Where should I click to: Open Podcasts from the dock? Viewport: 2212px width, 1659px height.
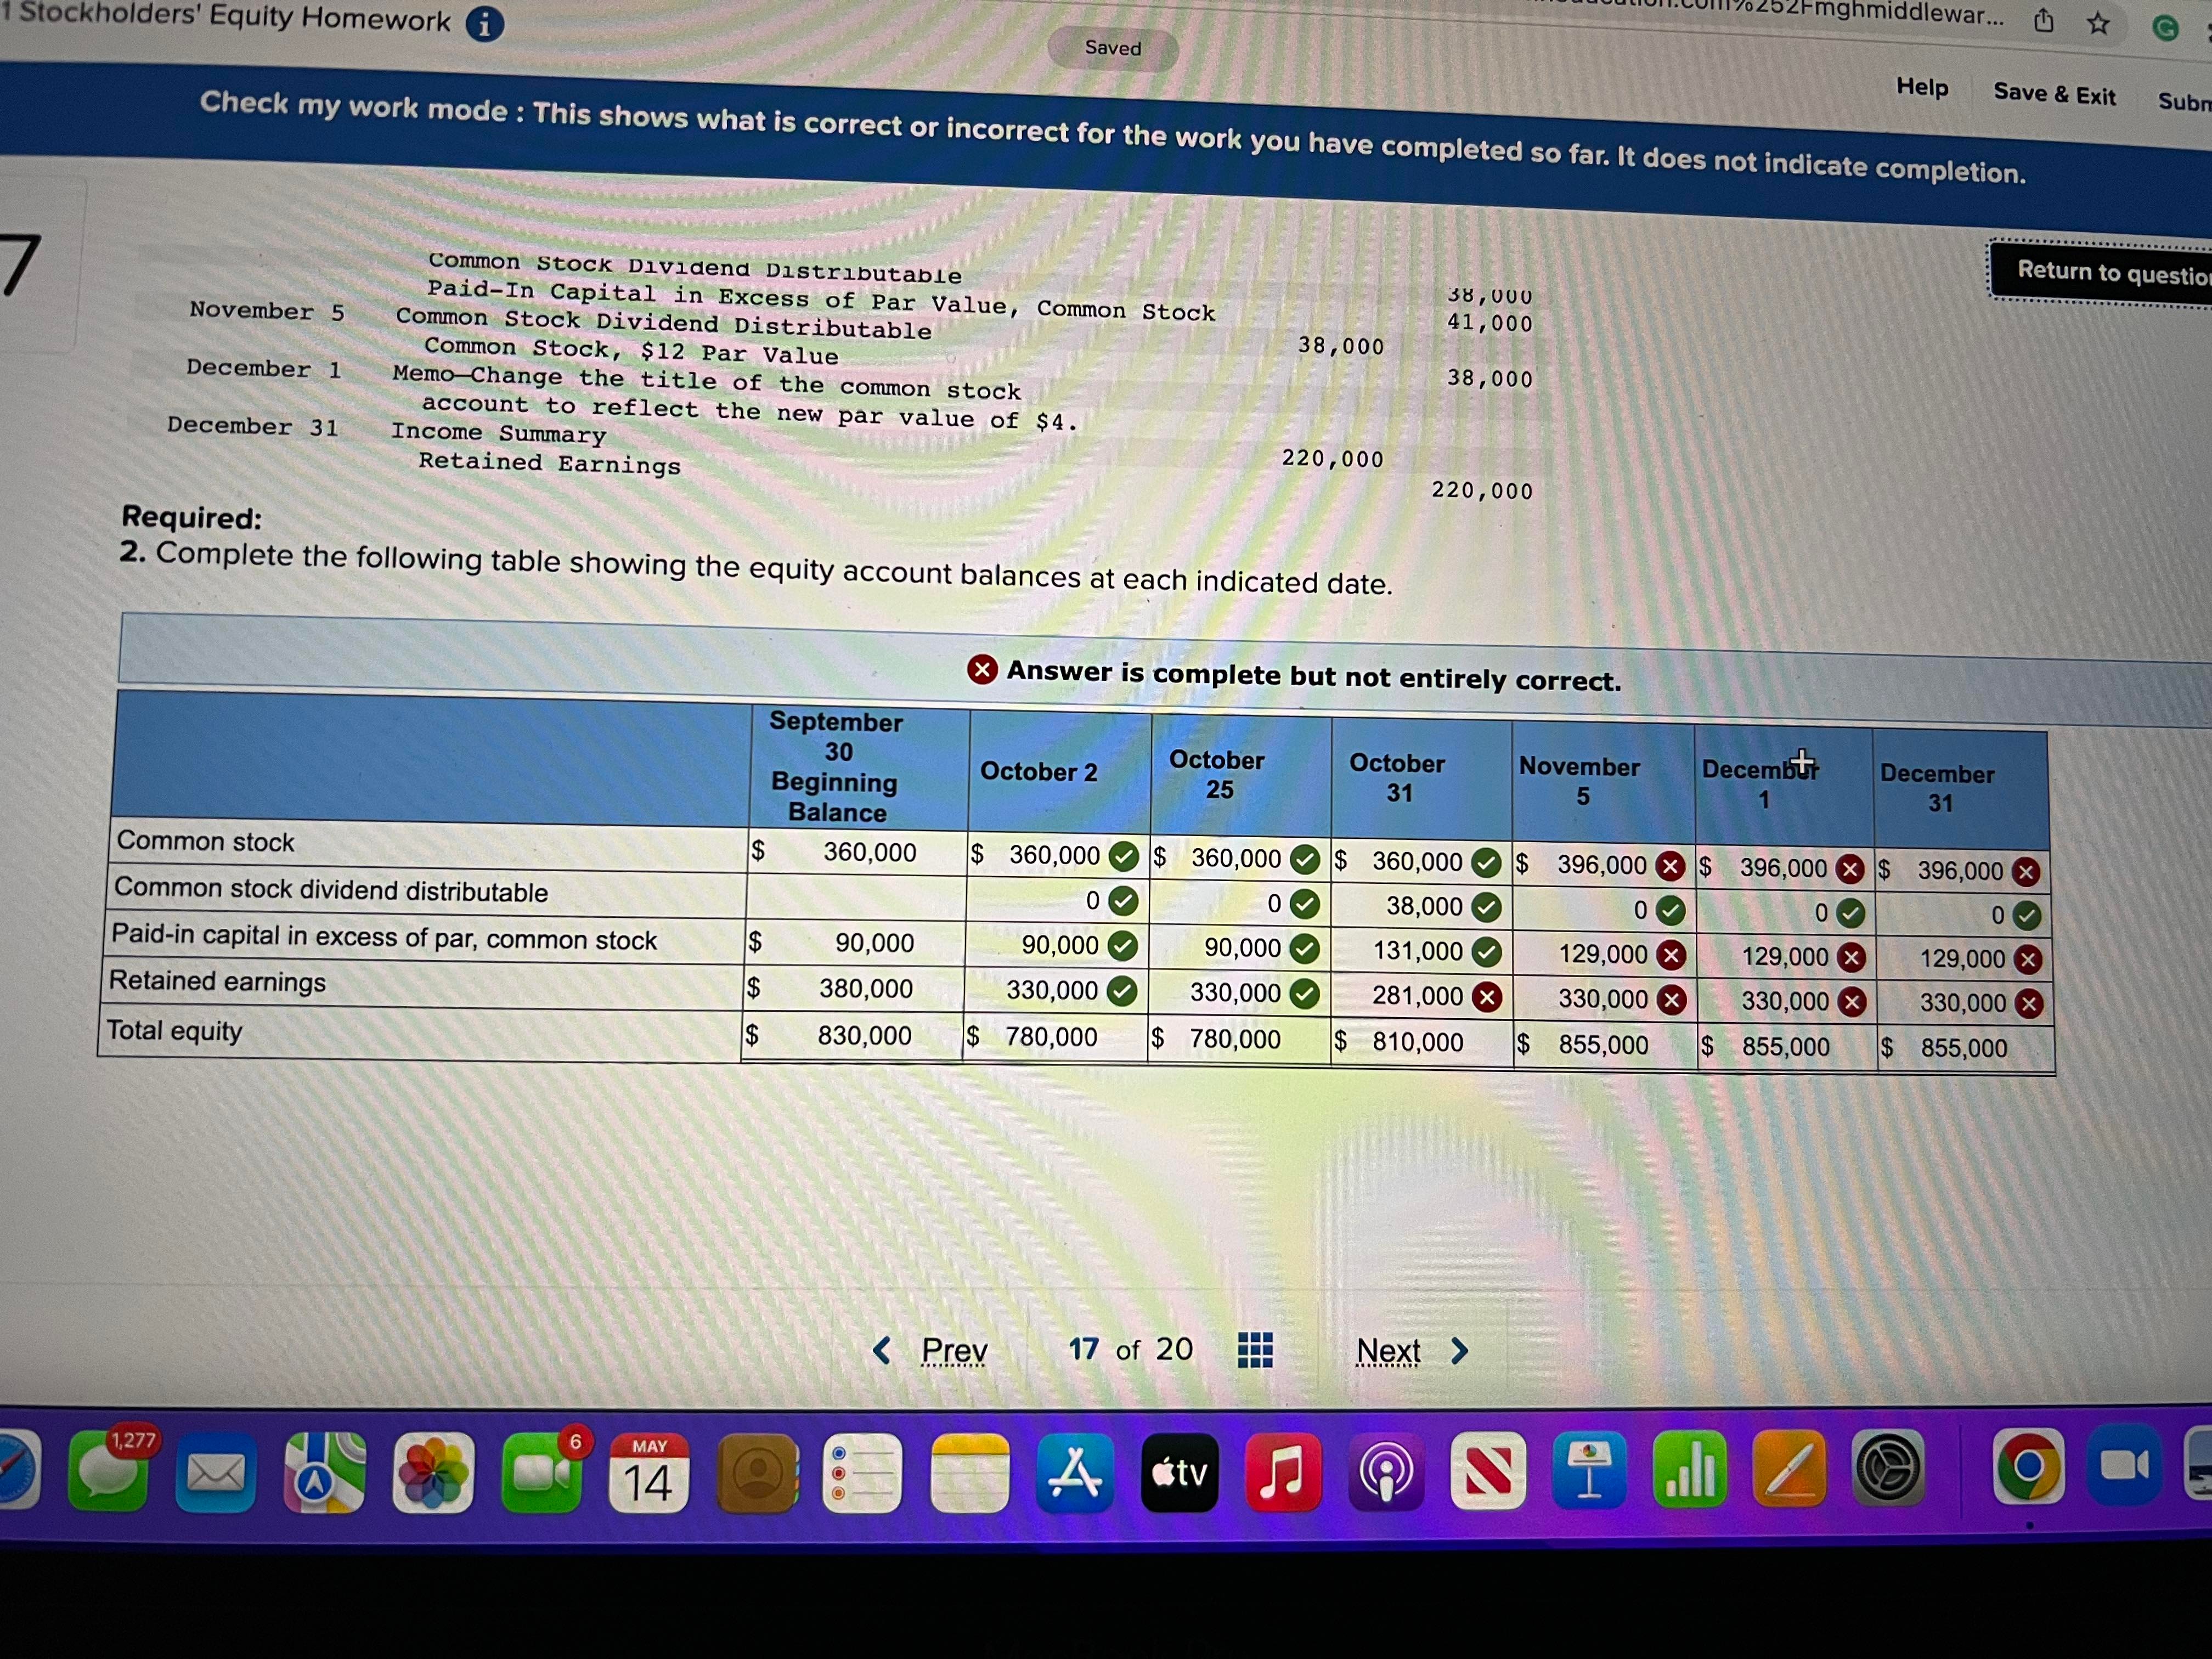[1386, 1471]
